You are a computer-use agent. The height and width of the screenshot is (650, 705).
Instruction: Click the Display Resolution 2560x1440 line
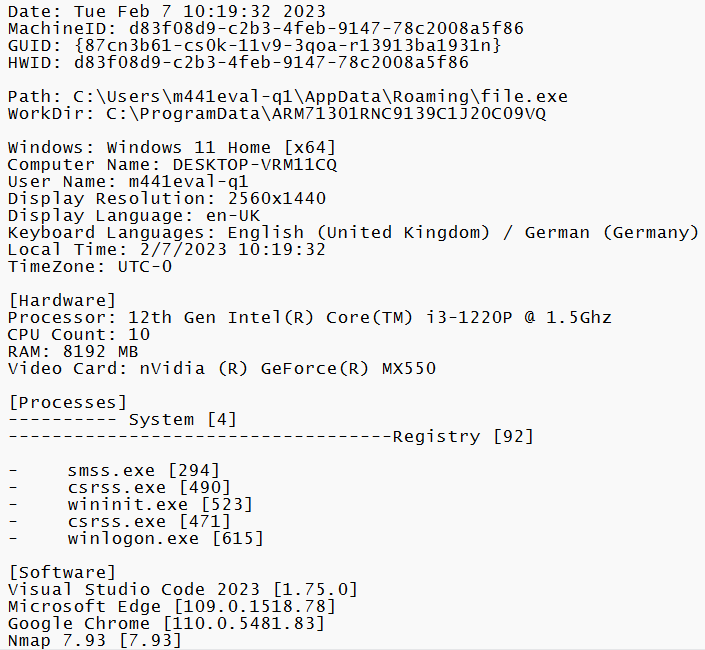[166, 198]
